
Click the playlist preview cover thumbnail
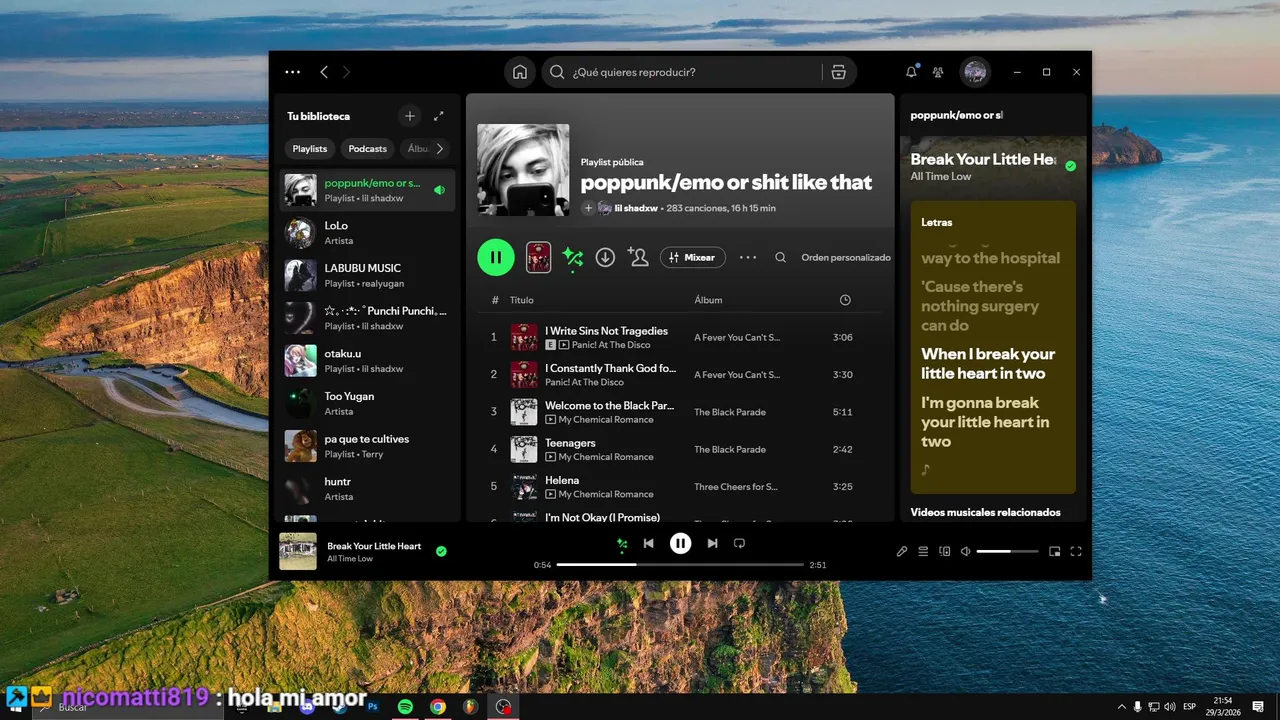click(538, 257)
